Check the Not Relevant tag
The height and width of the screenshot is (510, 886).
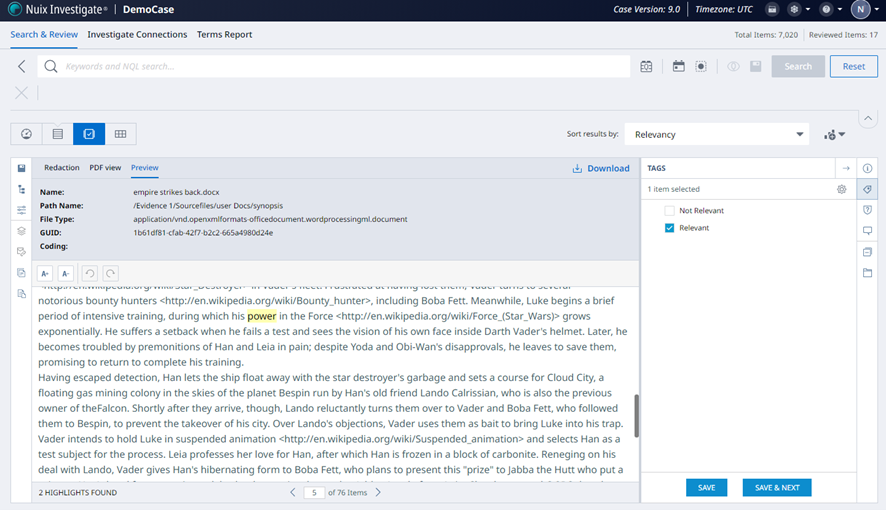[670, 211]
